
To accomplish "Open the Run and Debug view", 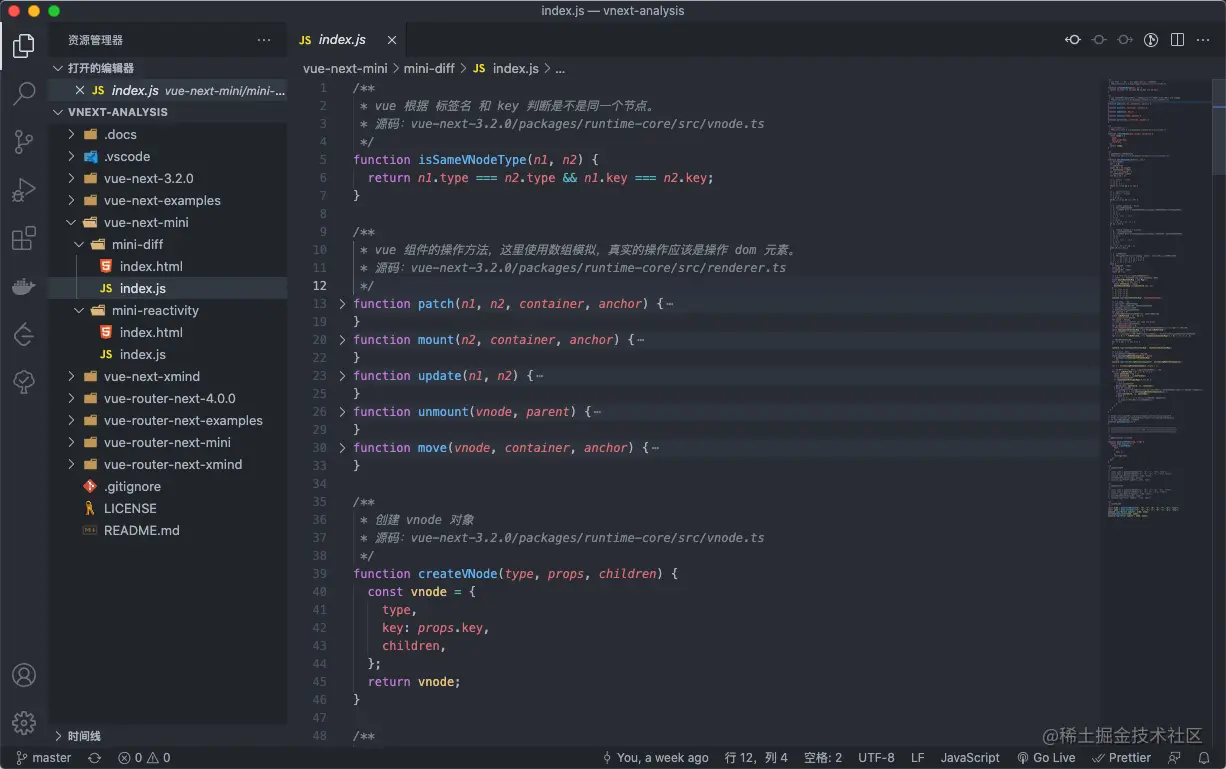I will pyautogui.click(x=24, y=190).
